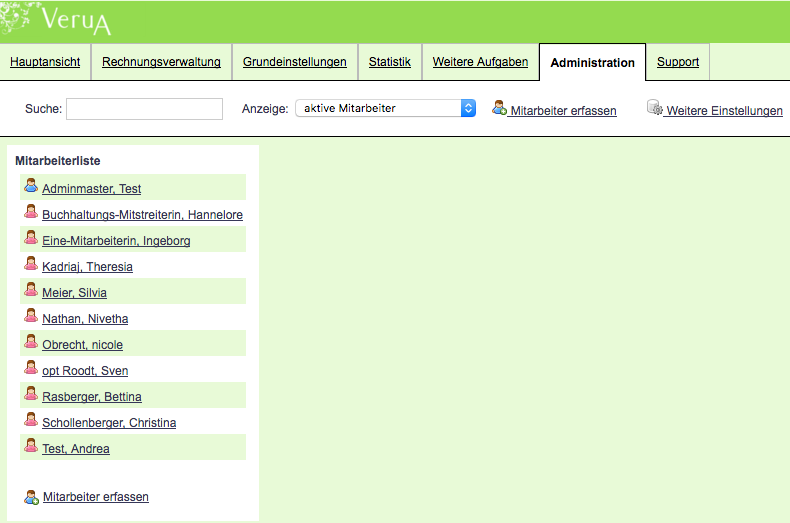Click the add-employee icon in top toolbar
This screenshot has width=790, height=523.
499,108
